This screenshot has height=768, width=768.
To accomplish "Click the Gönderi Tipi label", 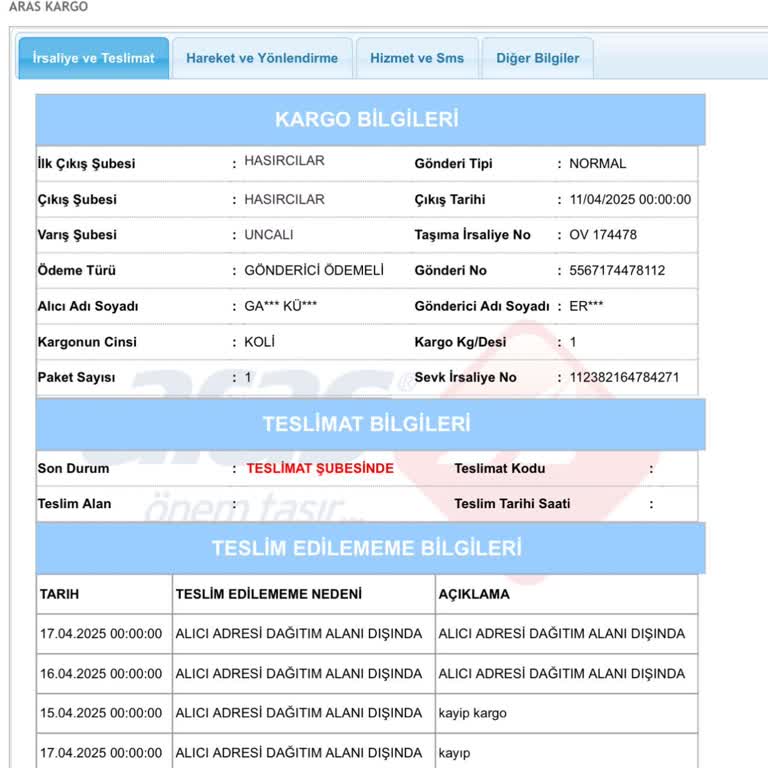I will coord(454,164).
